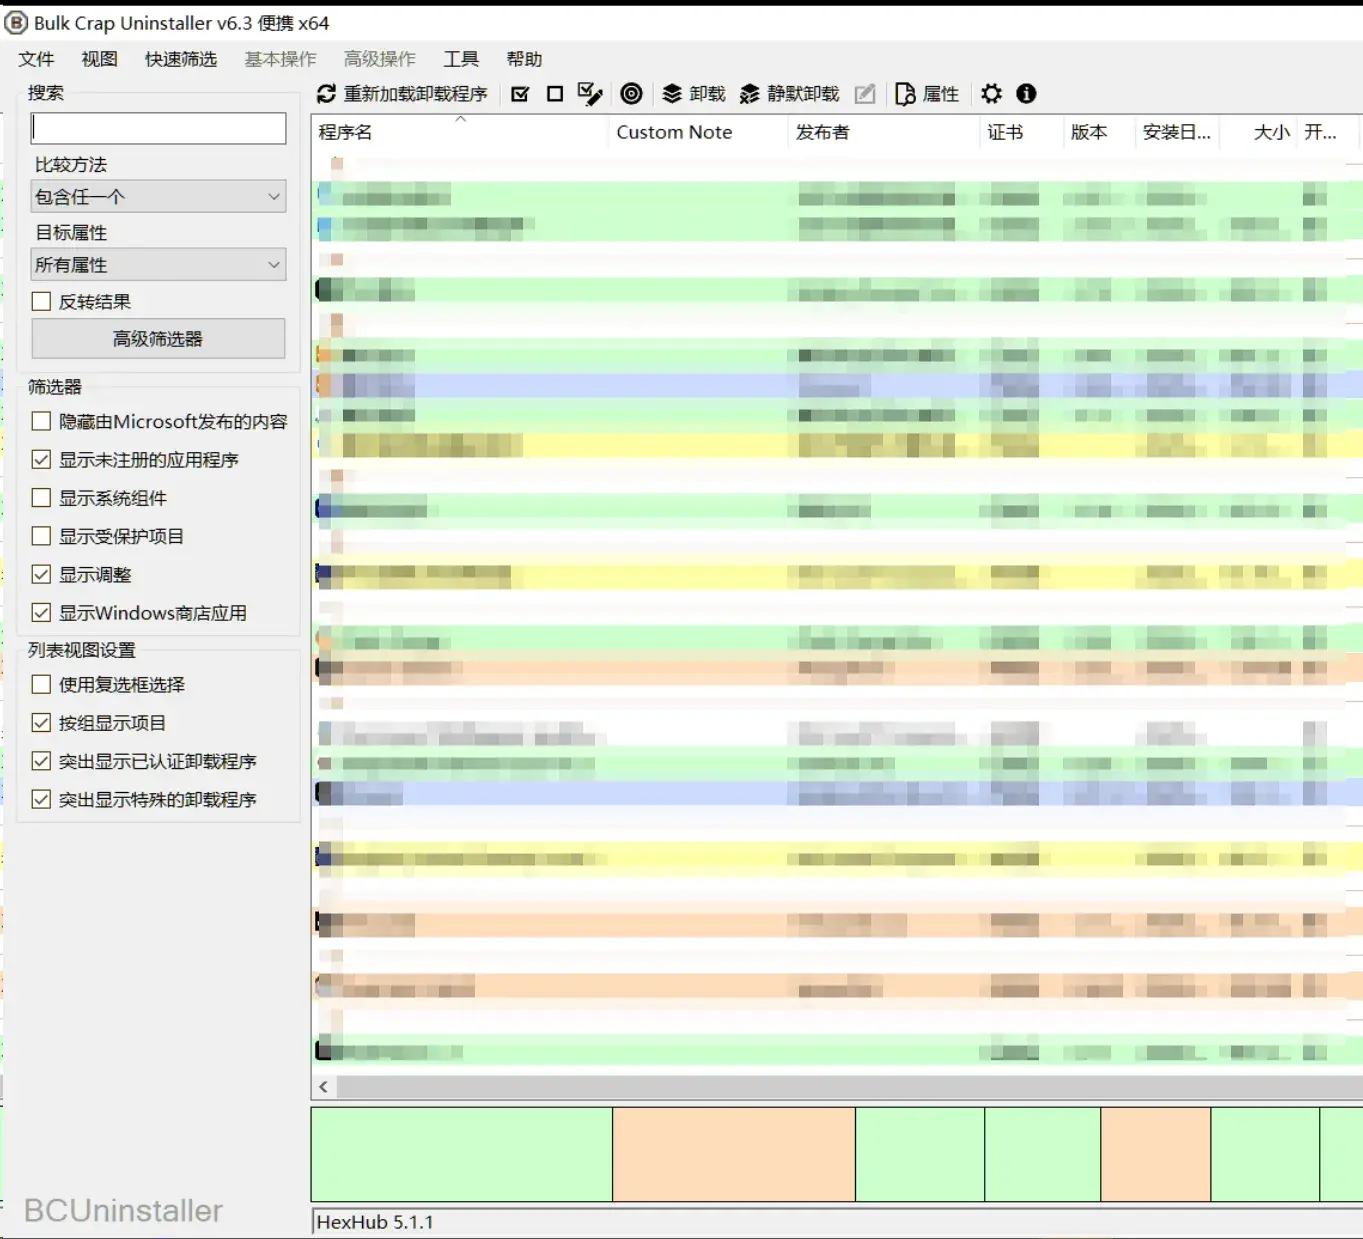The height and width of the screenshot is (1239, 1363).
Task: Click the horizontal scrollbar left arrow
Action: (324, 1086)
